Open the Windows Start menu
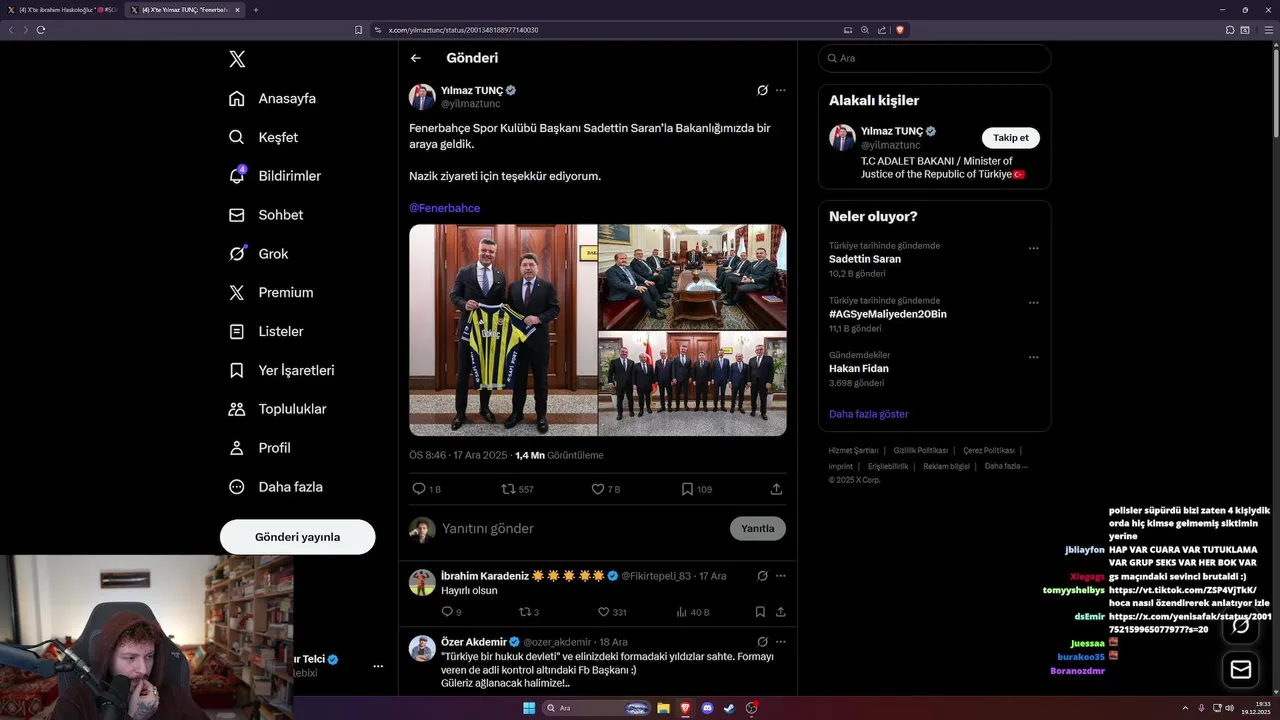This screenshot has width=1280, height=720. 529,708
